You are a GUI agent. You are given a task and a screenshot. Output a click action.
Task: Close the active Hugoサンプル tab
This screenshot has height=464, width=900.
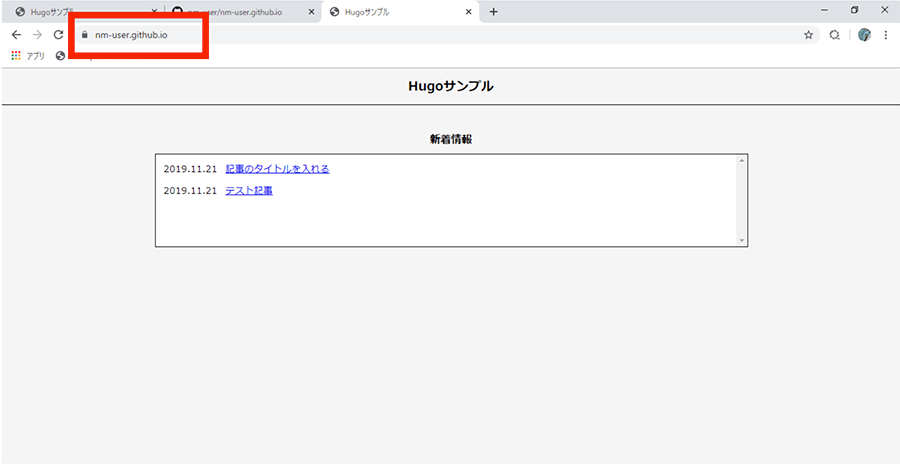469,11
